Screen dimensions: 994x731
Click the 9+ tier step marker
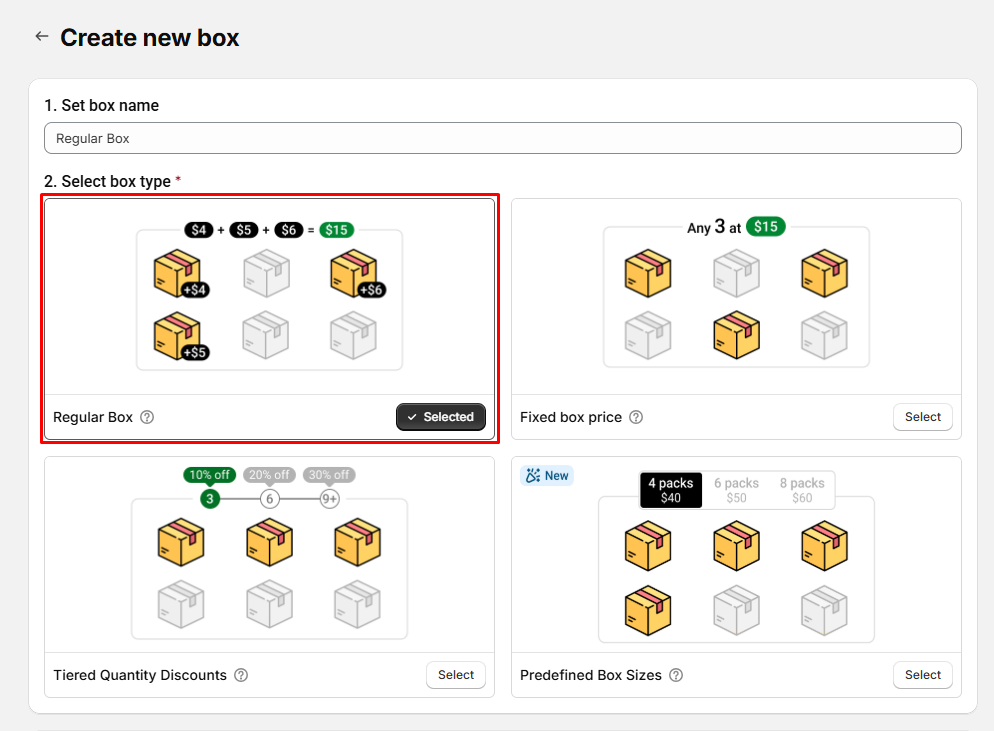tap(330, 499)
